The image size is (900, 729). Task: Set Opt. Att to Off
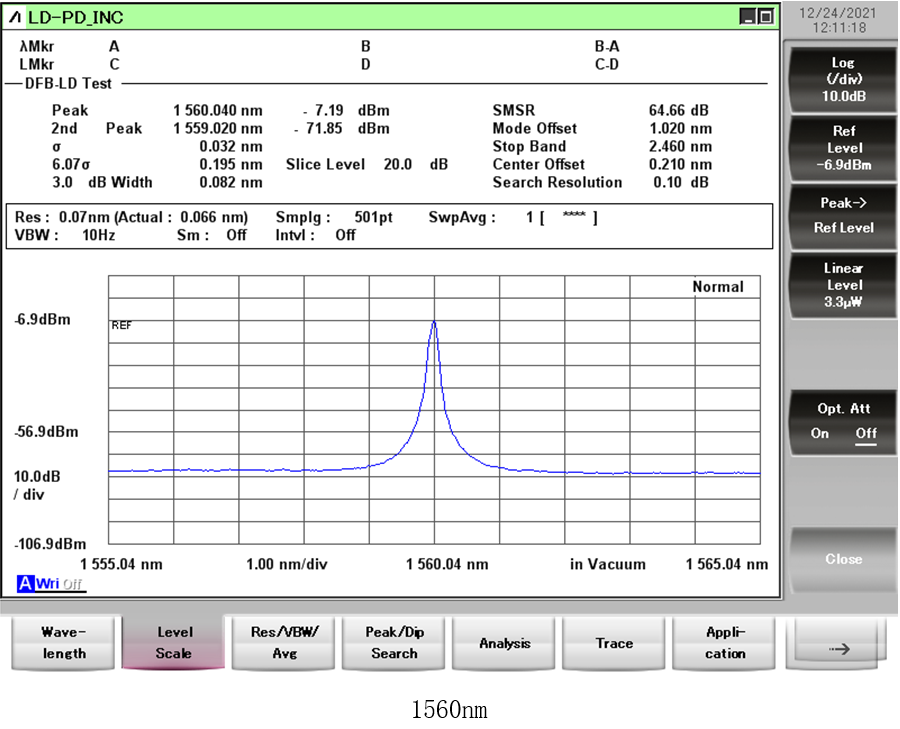[865, 433]
